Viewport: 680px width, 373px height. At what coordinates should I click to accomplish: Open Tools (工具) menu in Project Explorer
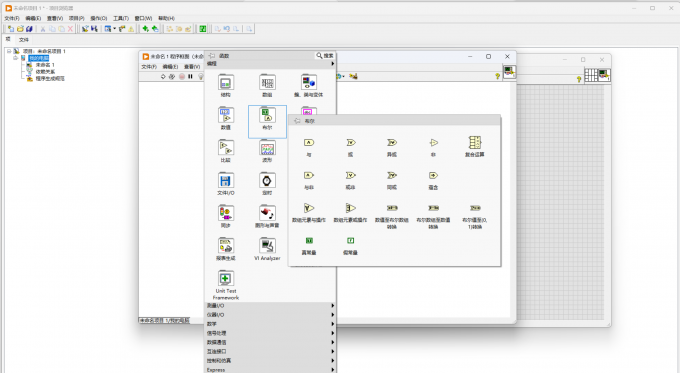[x=121, y=18]
